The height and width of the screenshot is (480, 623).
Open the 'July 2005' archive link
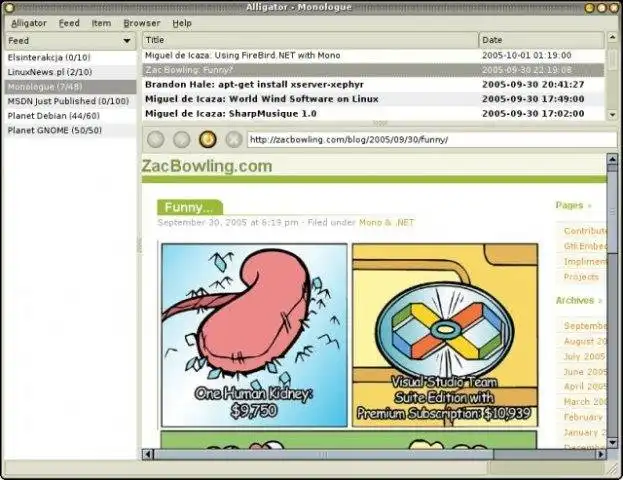pyautogui.click(x=585, y=356)
